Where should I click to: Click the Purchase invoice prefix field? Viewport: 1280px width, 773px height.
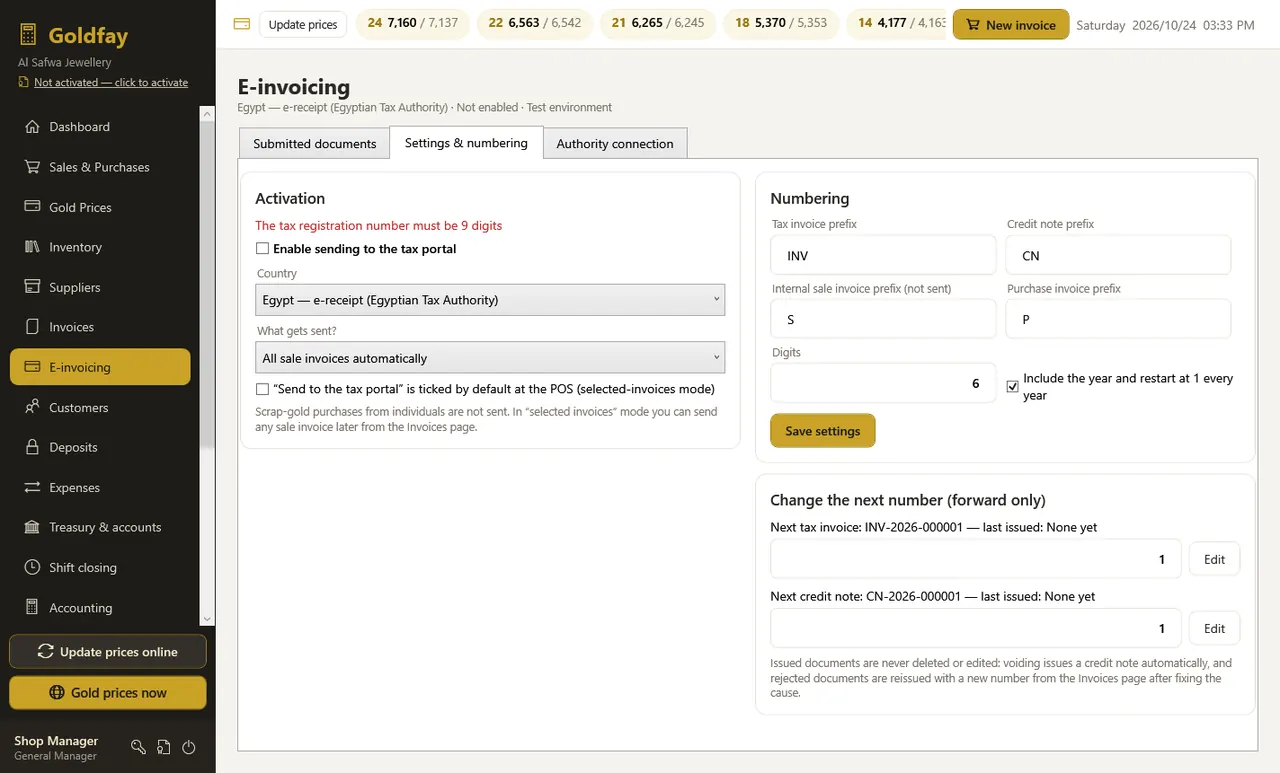(1118, 319)
